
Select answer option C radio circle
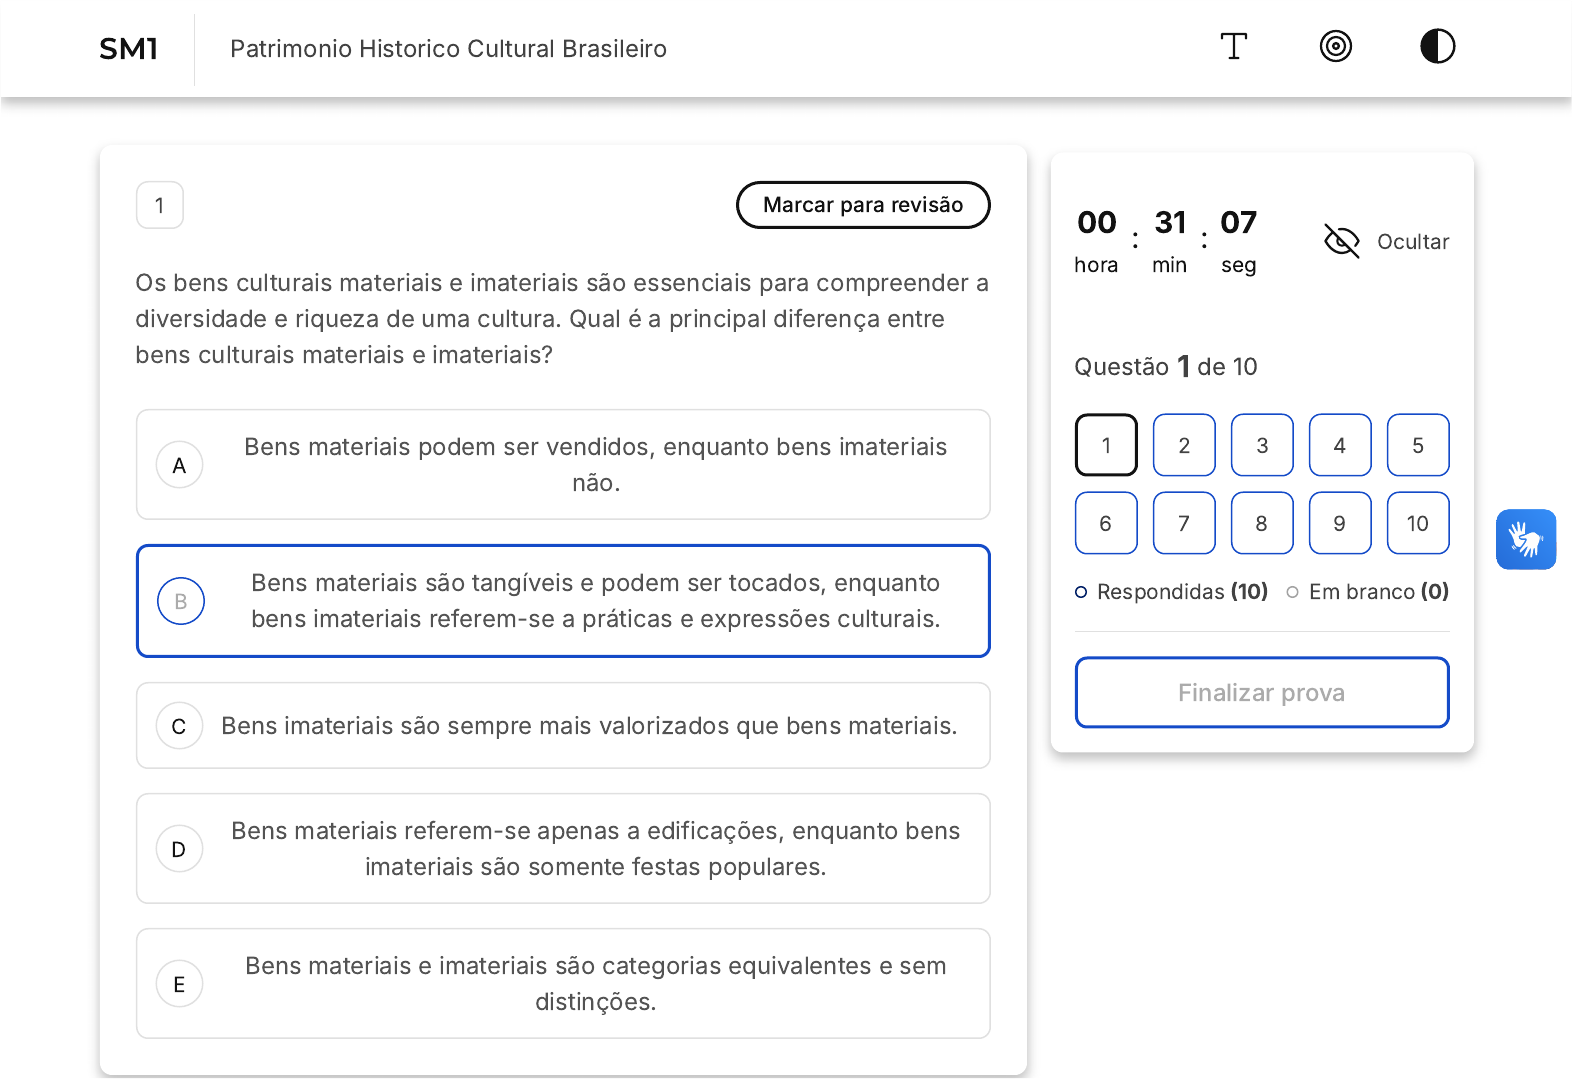point(180,726)
